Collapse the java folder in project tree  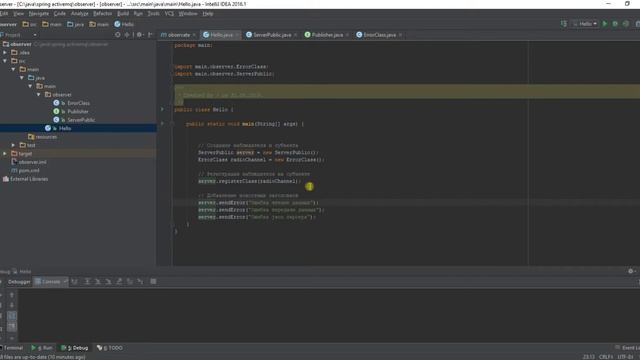pos(22,78)
